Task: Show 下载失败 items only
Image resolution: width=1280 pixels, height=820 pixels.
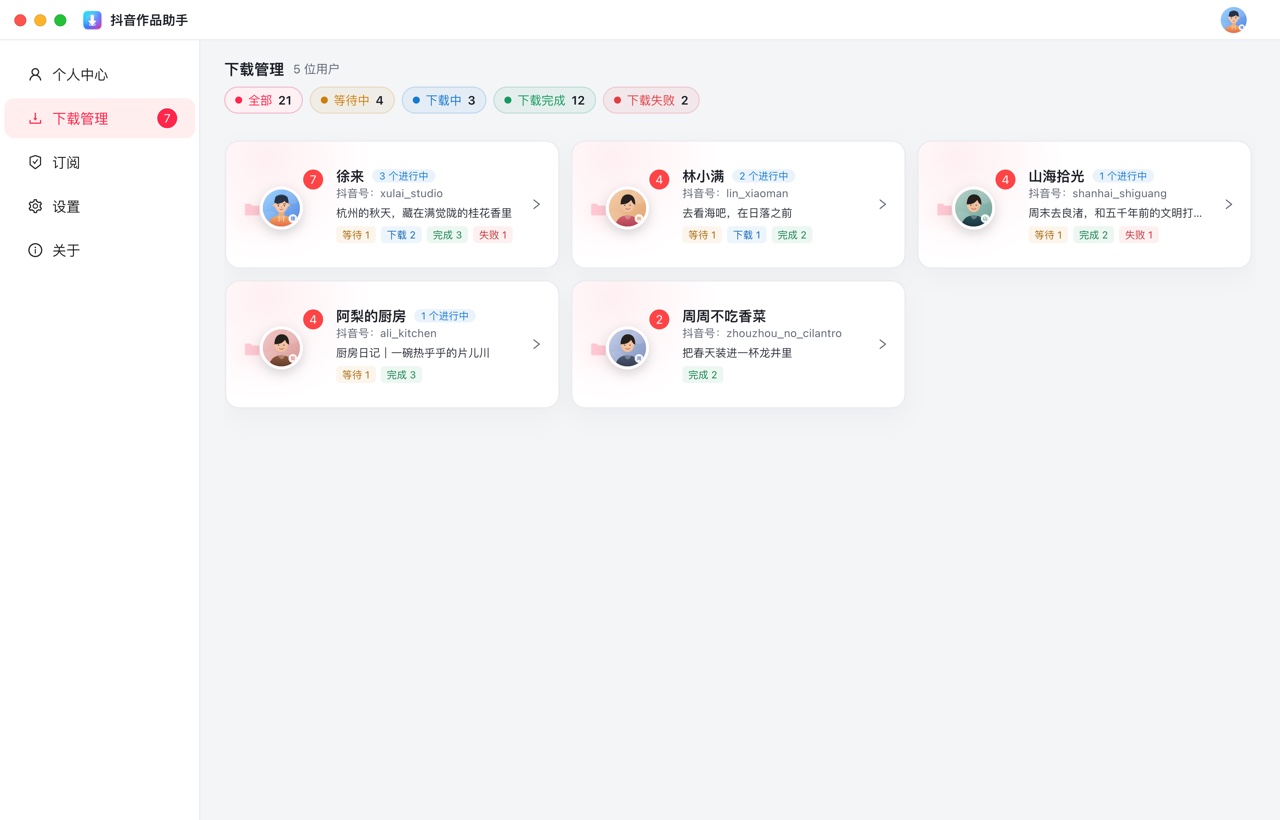Action: click(651, 100)
